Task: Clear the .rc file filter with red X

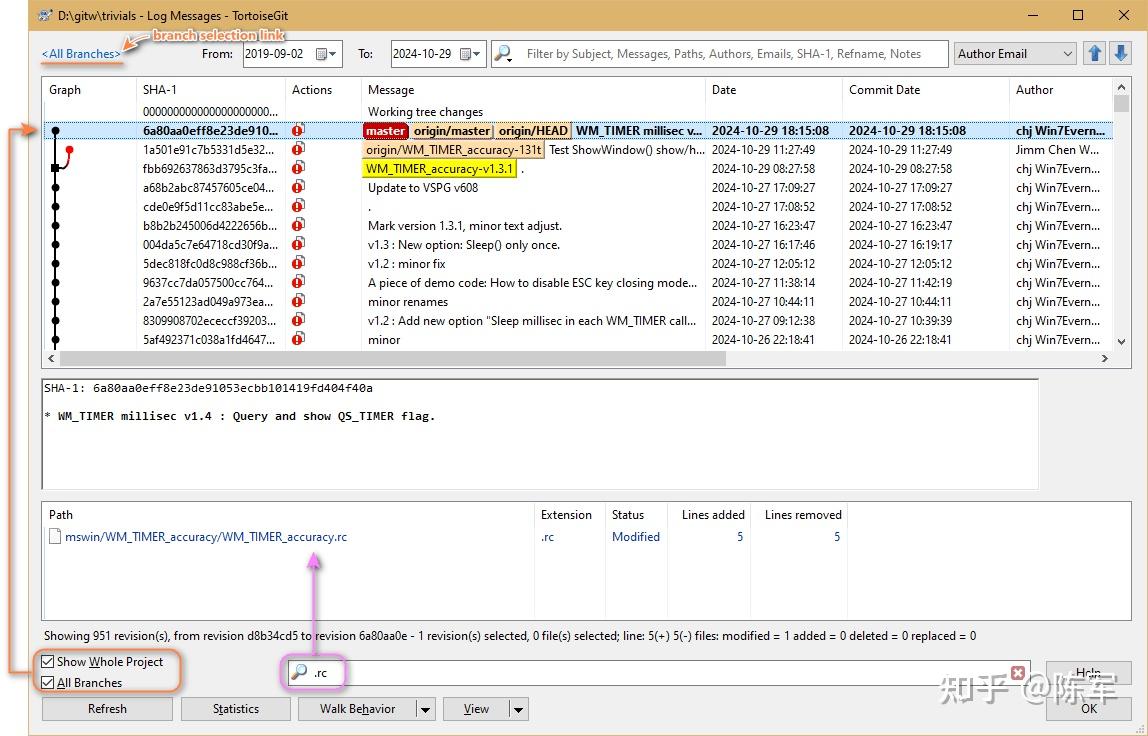Action: click(1018, 673)
